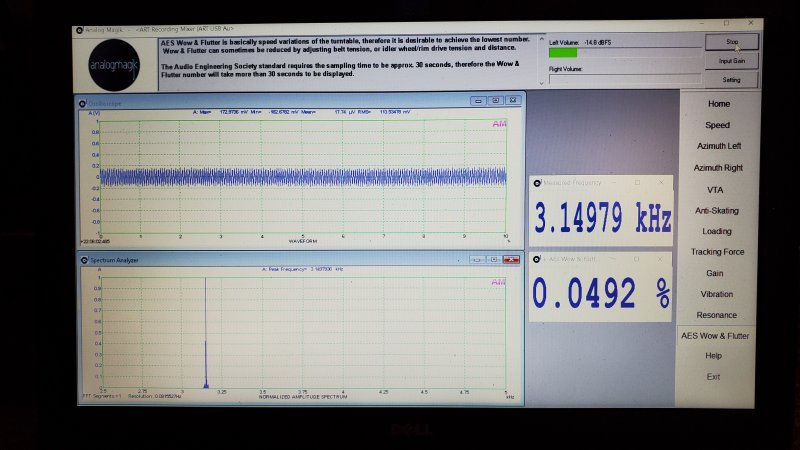The image size is (800, 450).
Task: Open the Input Gain button
Action: tap(732, 61)
